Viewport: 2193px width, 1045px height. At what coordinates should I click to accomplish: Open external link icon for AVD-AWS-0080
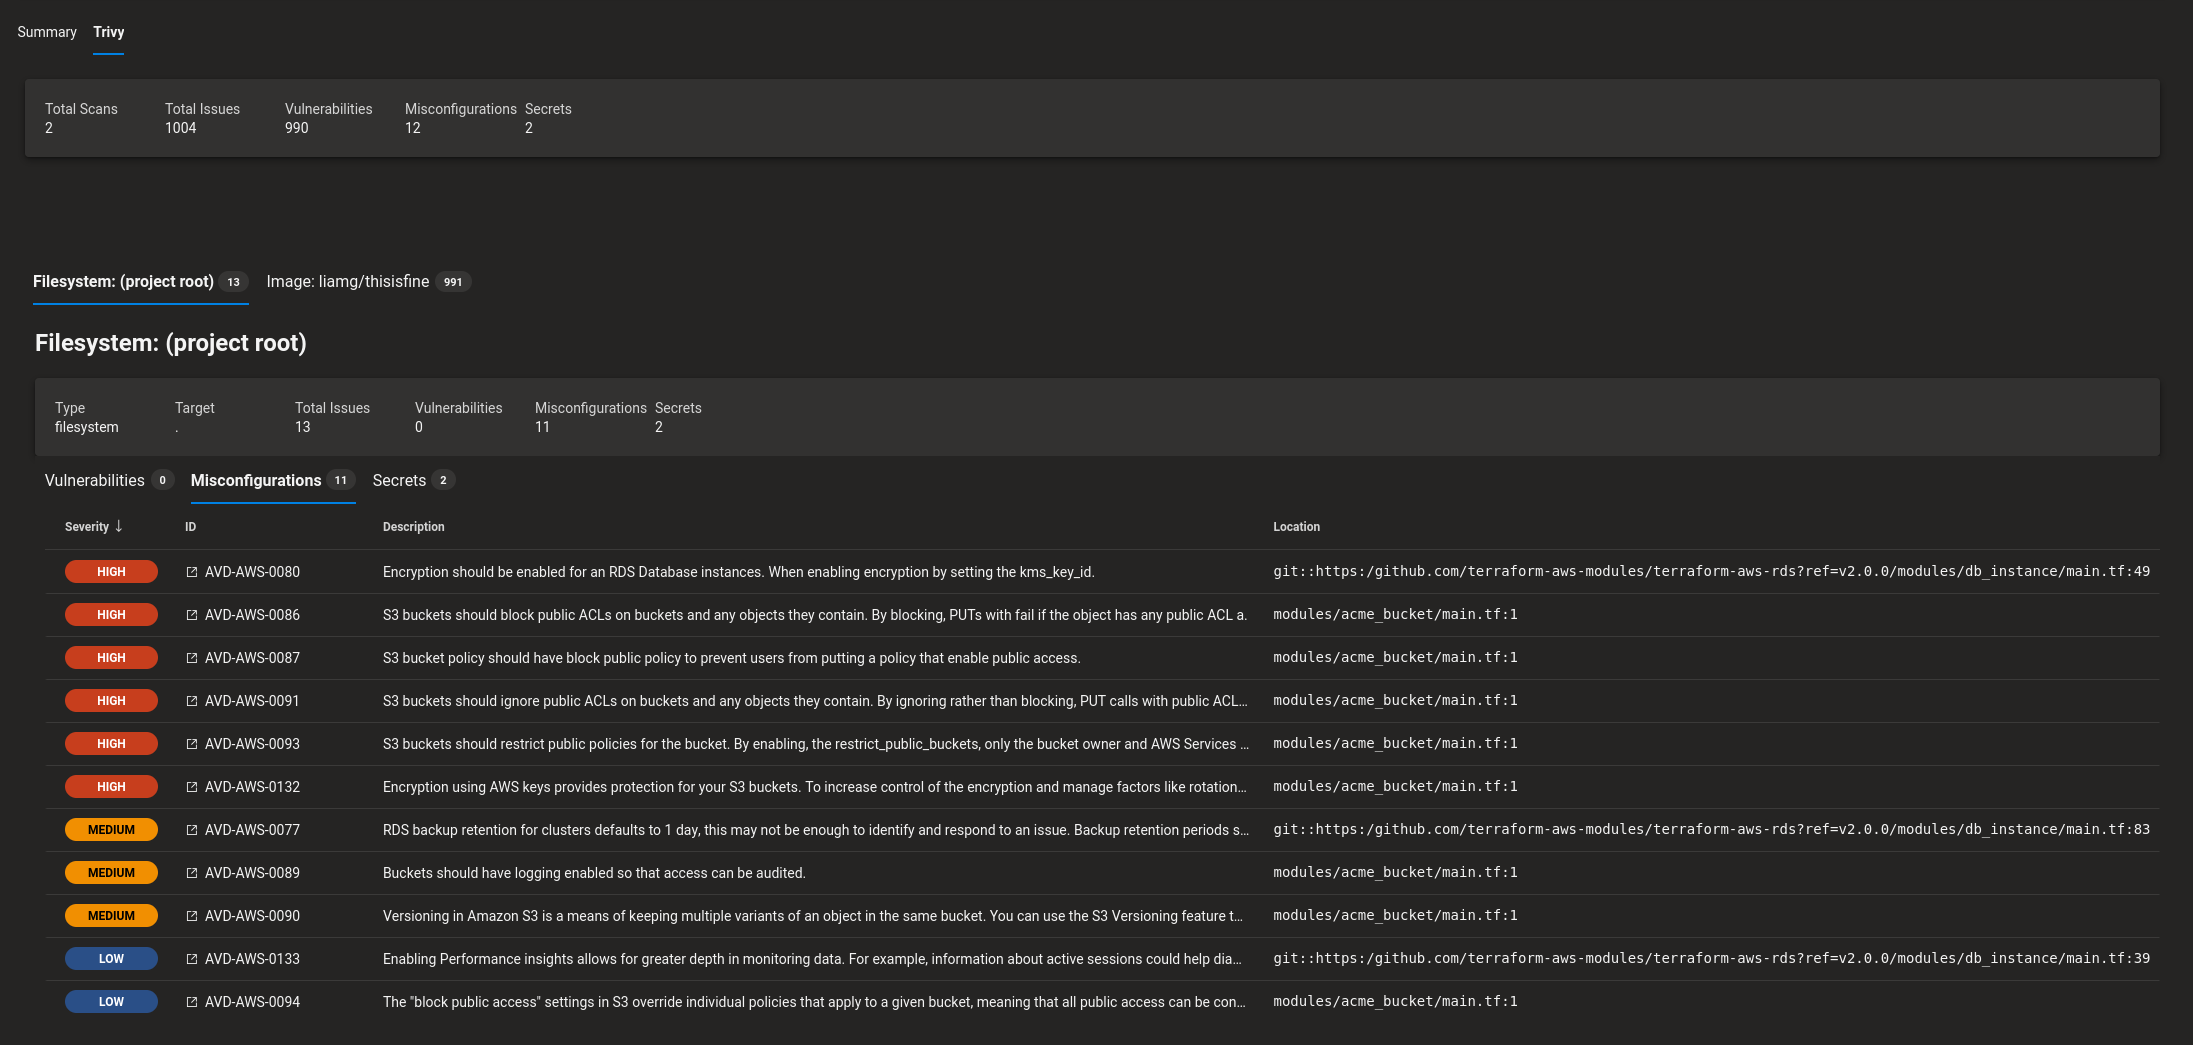192,572
